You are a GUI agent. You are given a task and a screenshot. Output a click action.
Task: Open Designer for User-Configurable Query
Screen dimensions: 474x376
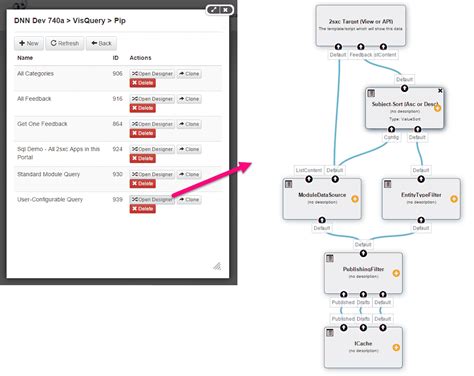point(152,200)
